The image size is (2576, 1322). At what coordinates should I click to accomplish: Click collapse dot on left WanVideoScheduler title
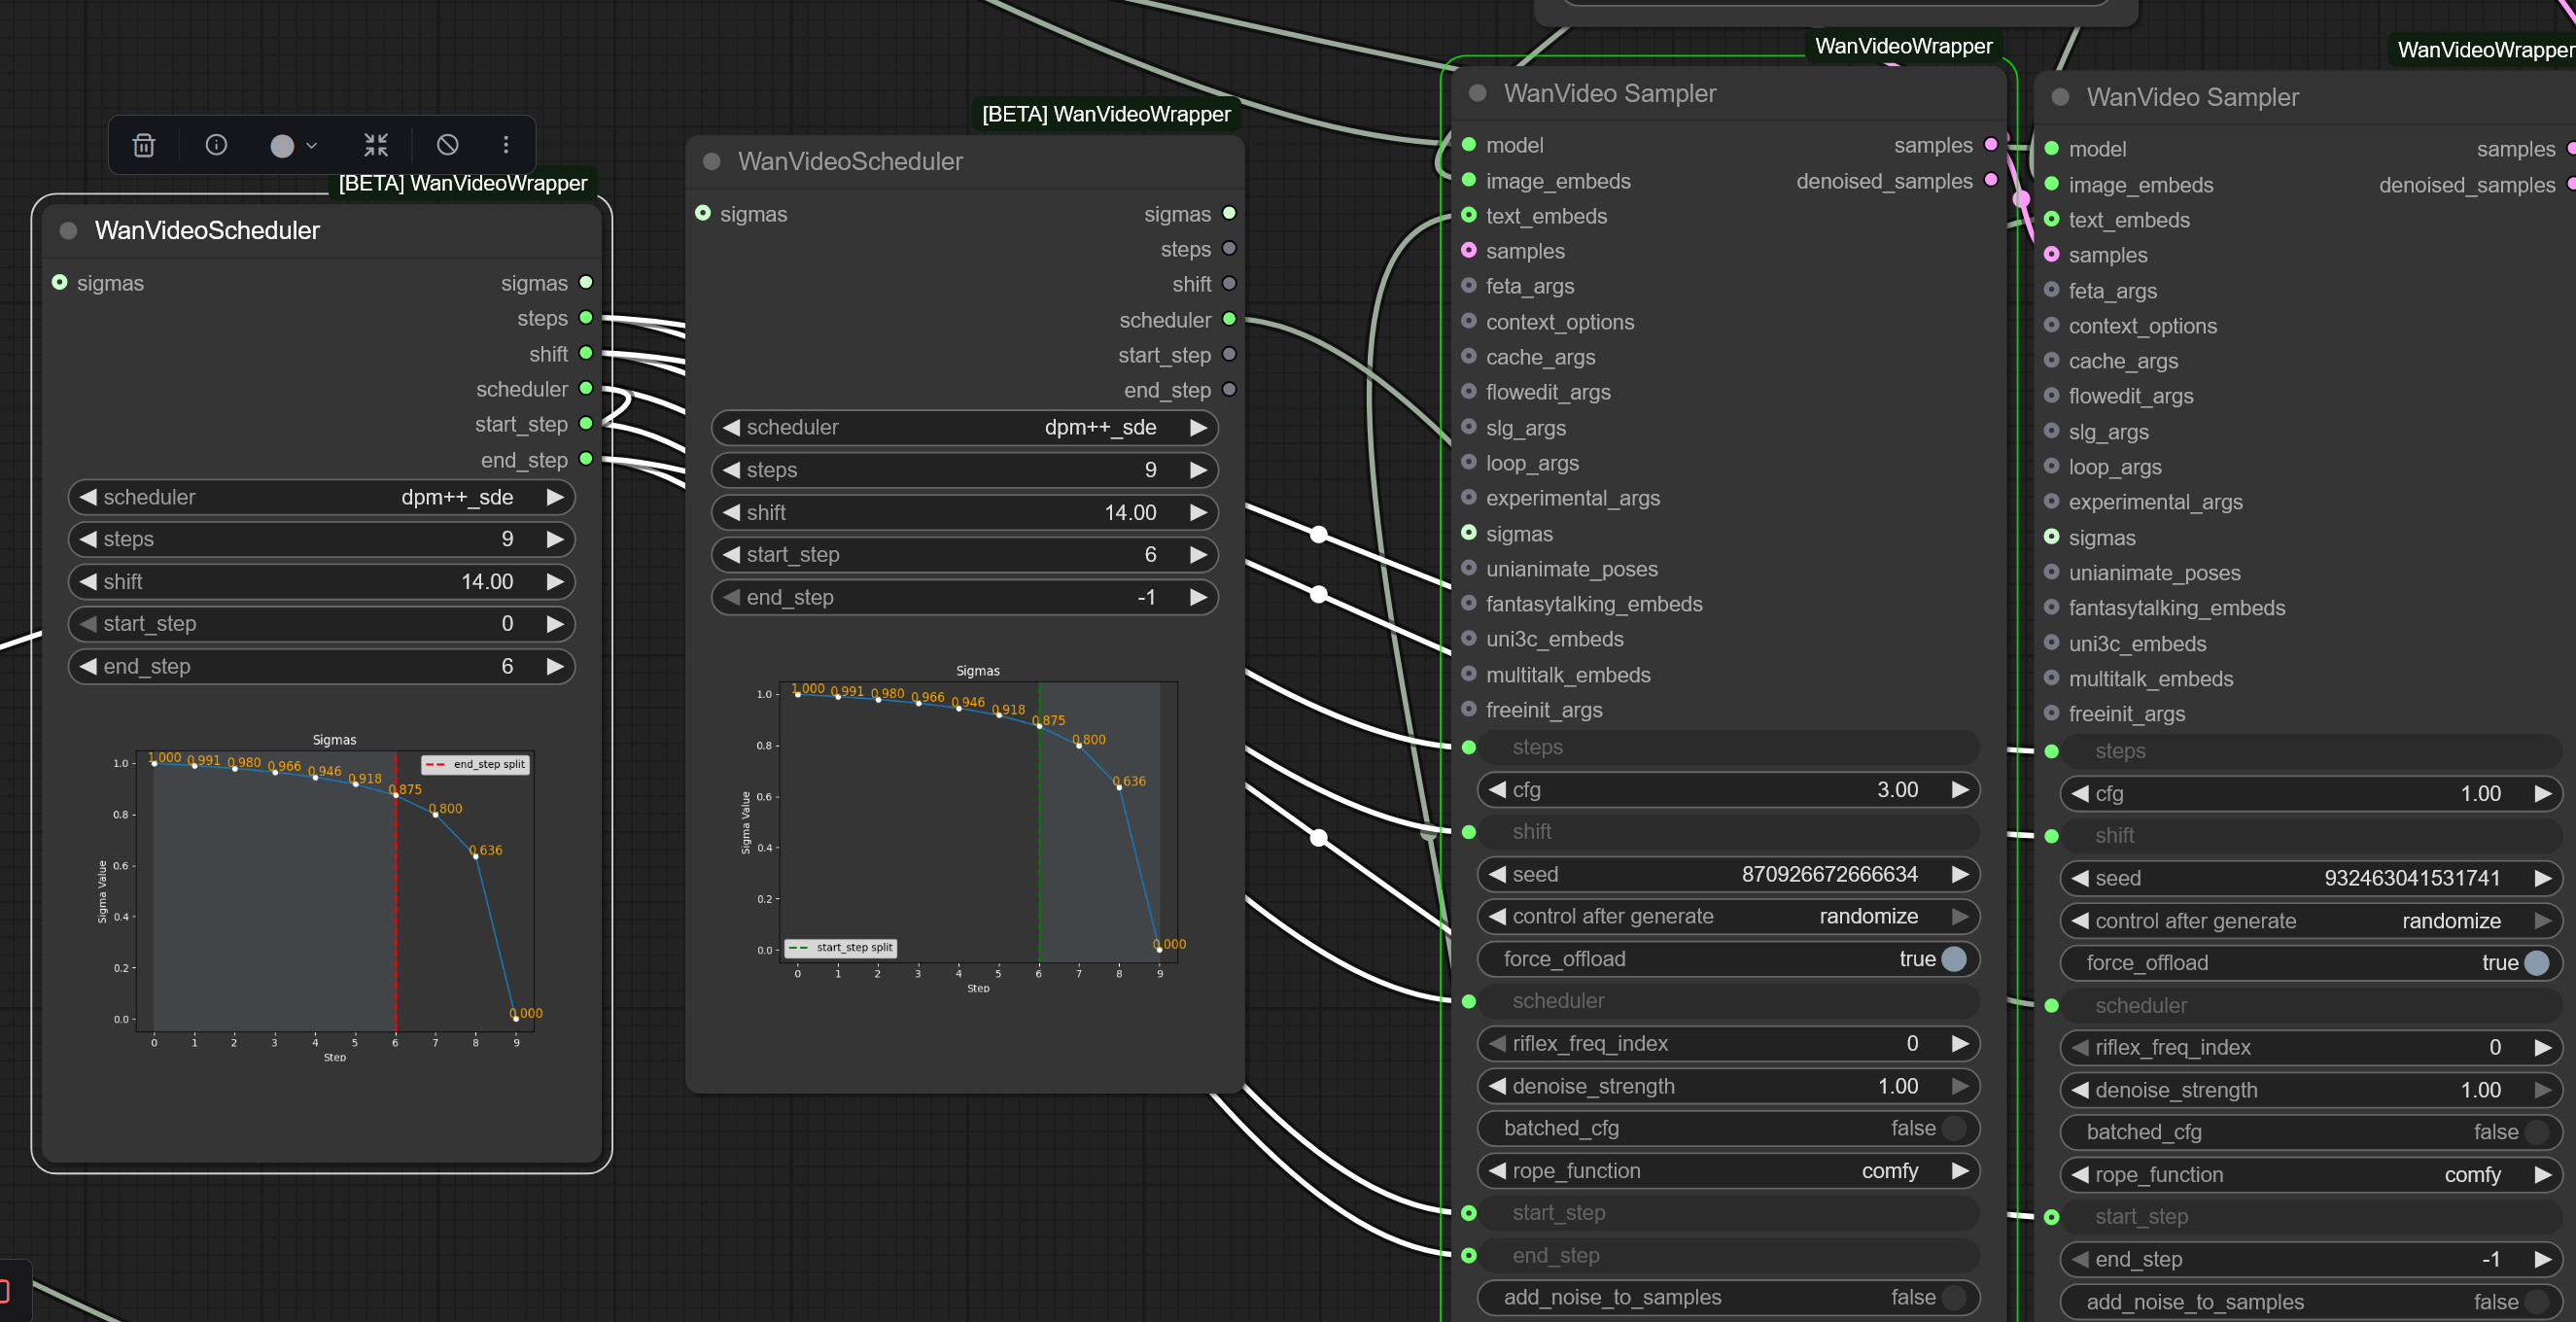(x=69, y=230)
